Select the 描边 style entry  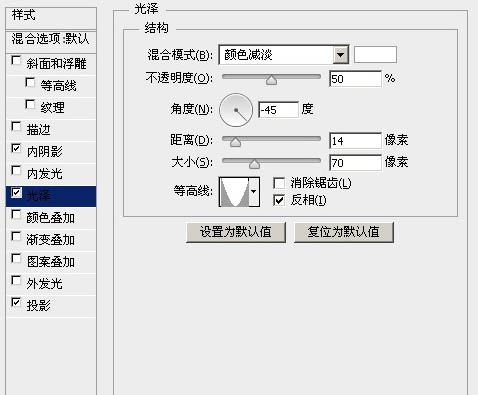[x=38, y=129]
